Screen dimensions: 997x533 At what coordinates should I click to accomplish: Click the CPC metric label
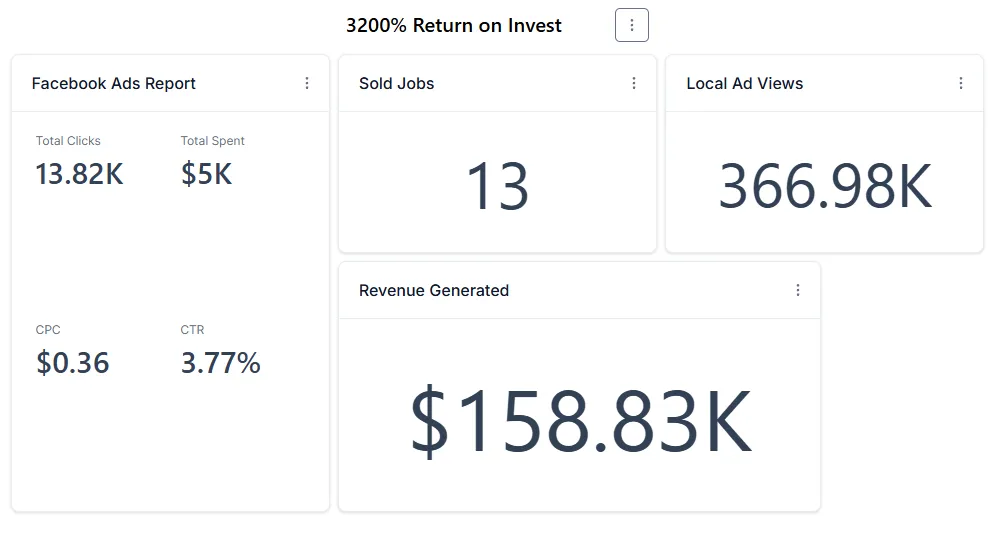point(49,330)
